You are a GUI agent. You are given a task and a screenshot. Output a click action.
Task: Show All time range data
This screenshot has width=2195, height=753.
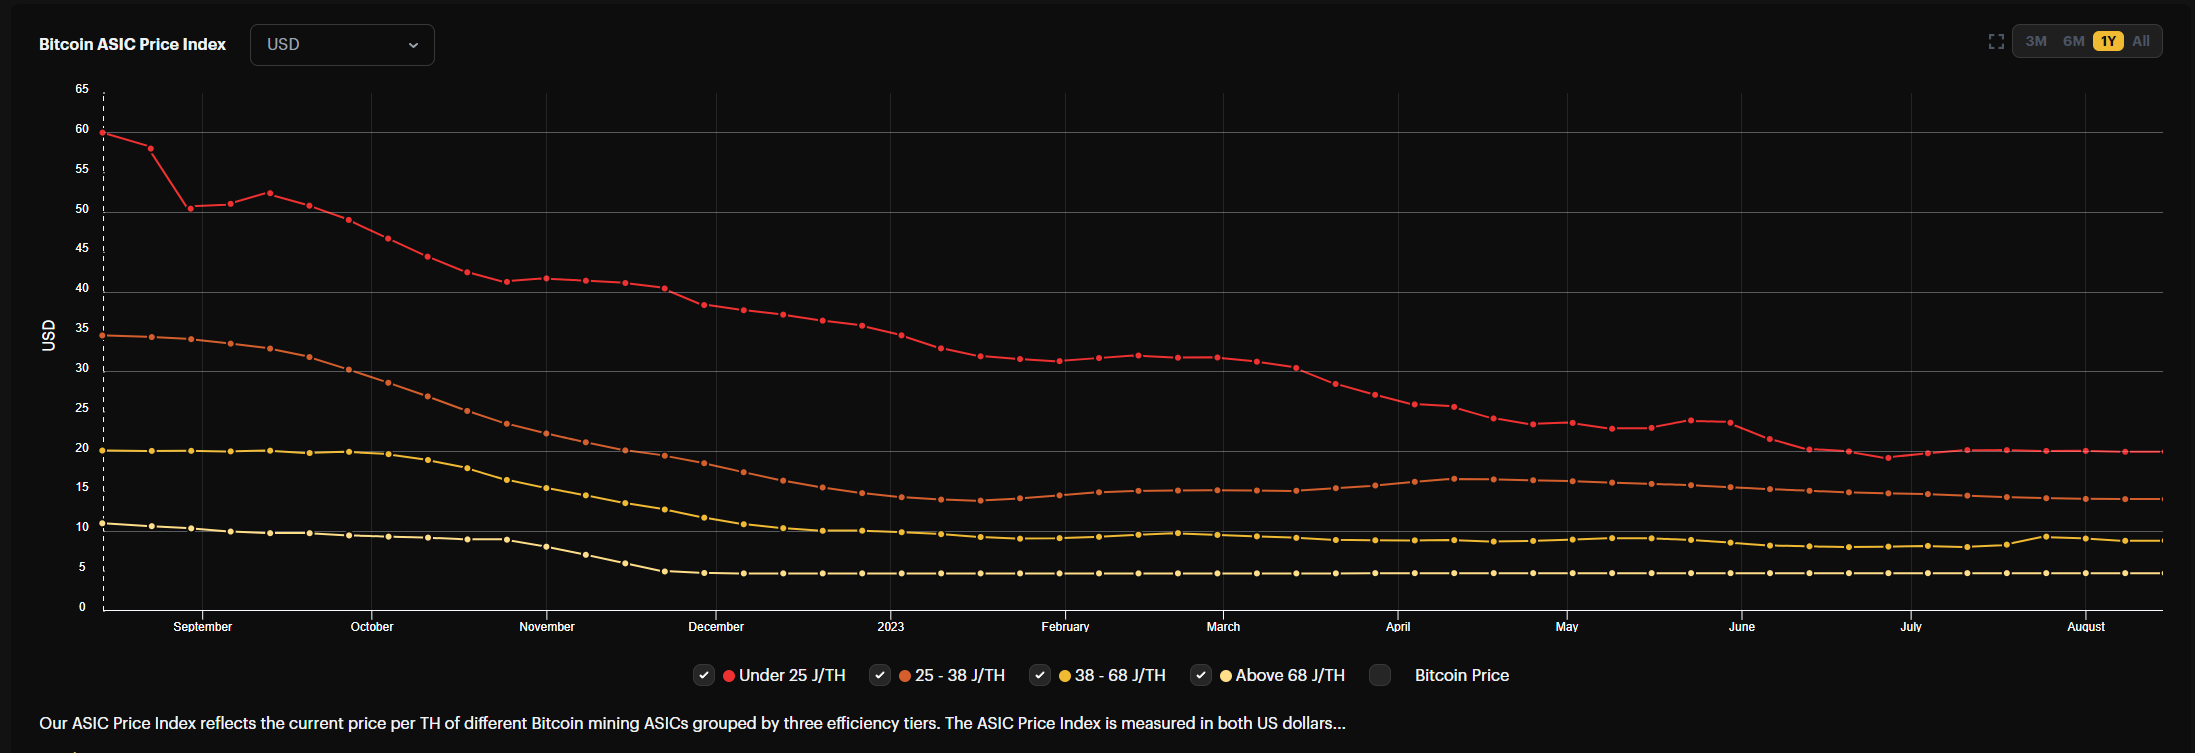click(2141, 41)
